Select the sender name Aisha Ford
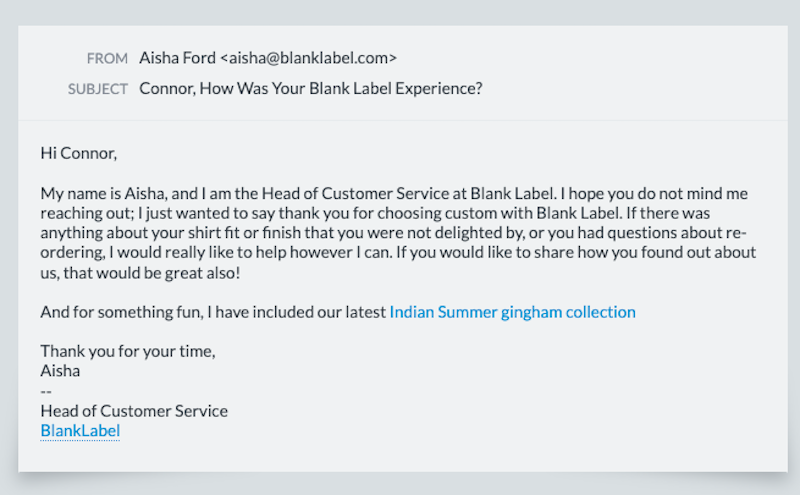 (178, 58)
